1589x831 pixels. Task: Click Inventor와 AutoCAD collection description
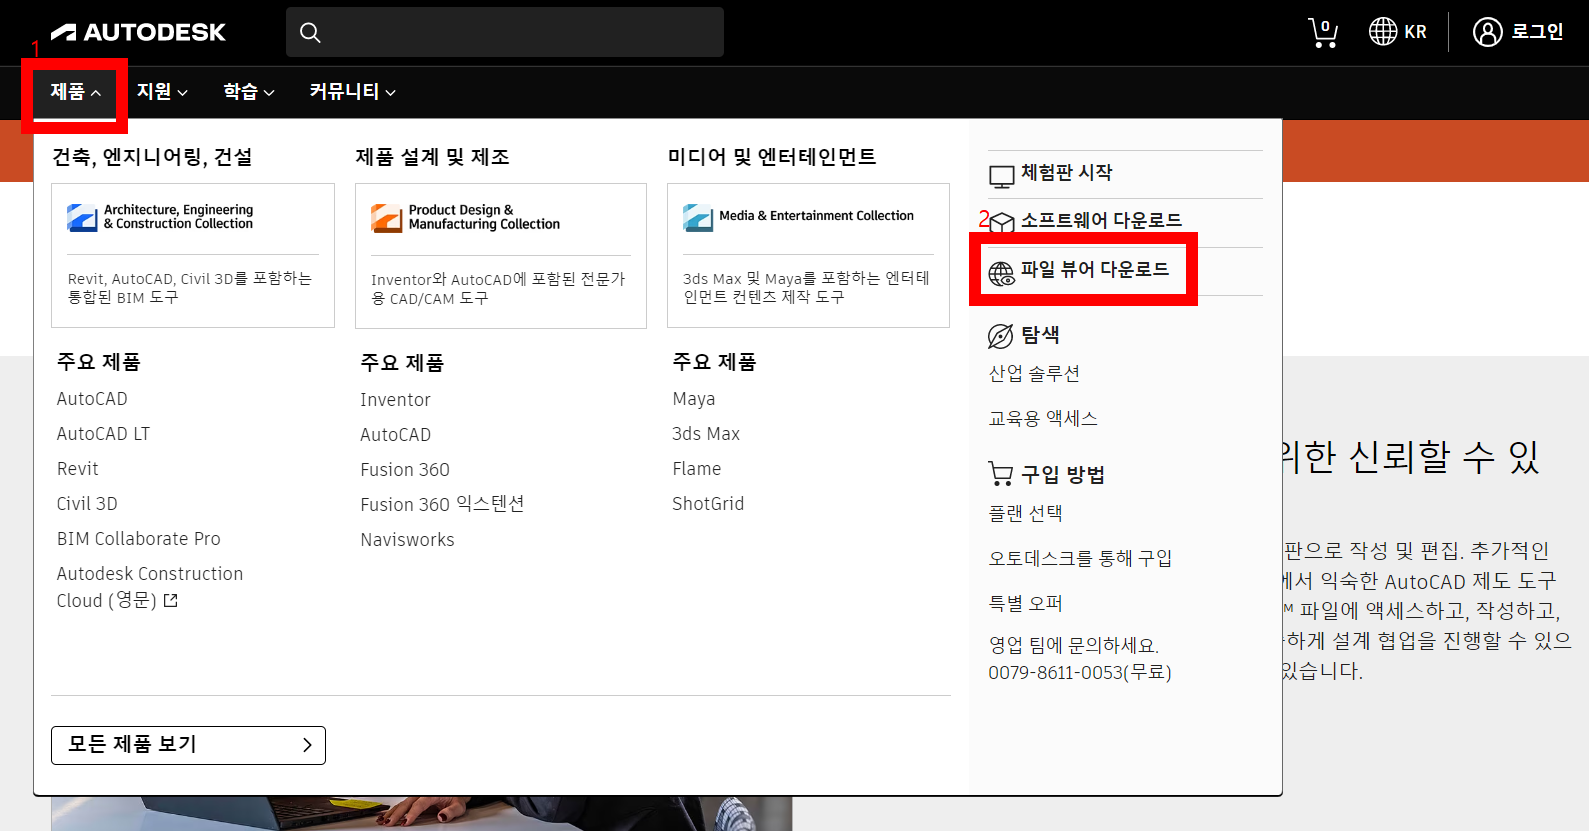(498, 289)
